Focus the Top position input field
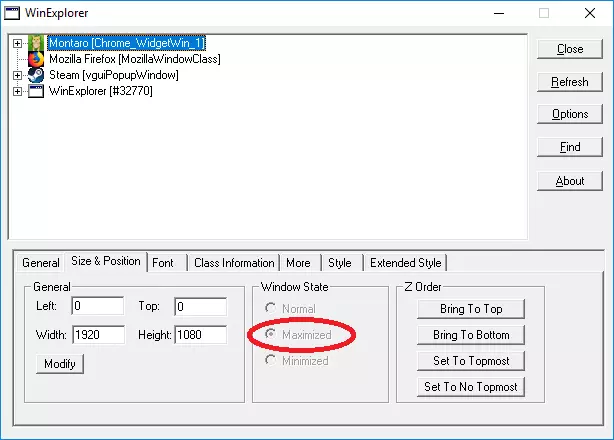This screenshot has width=614, height=440. tap(200, 306)
